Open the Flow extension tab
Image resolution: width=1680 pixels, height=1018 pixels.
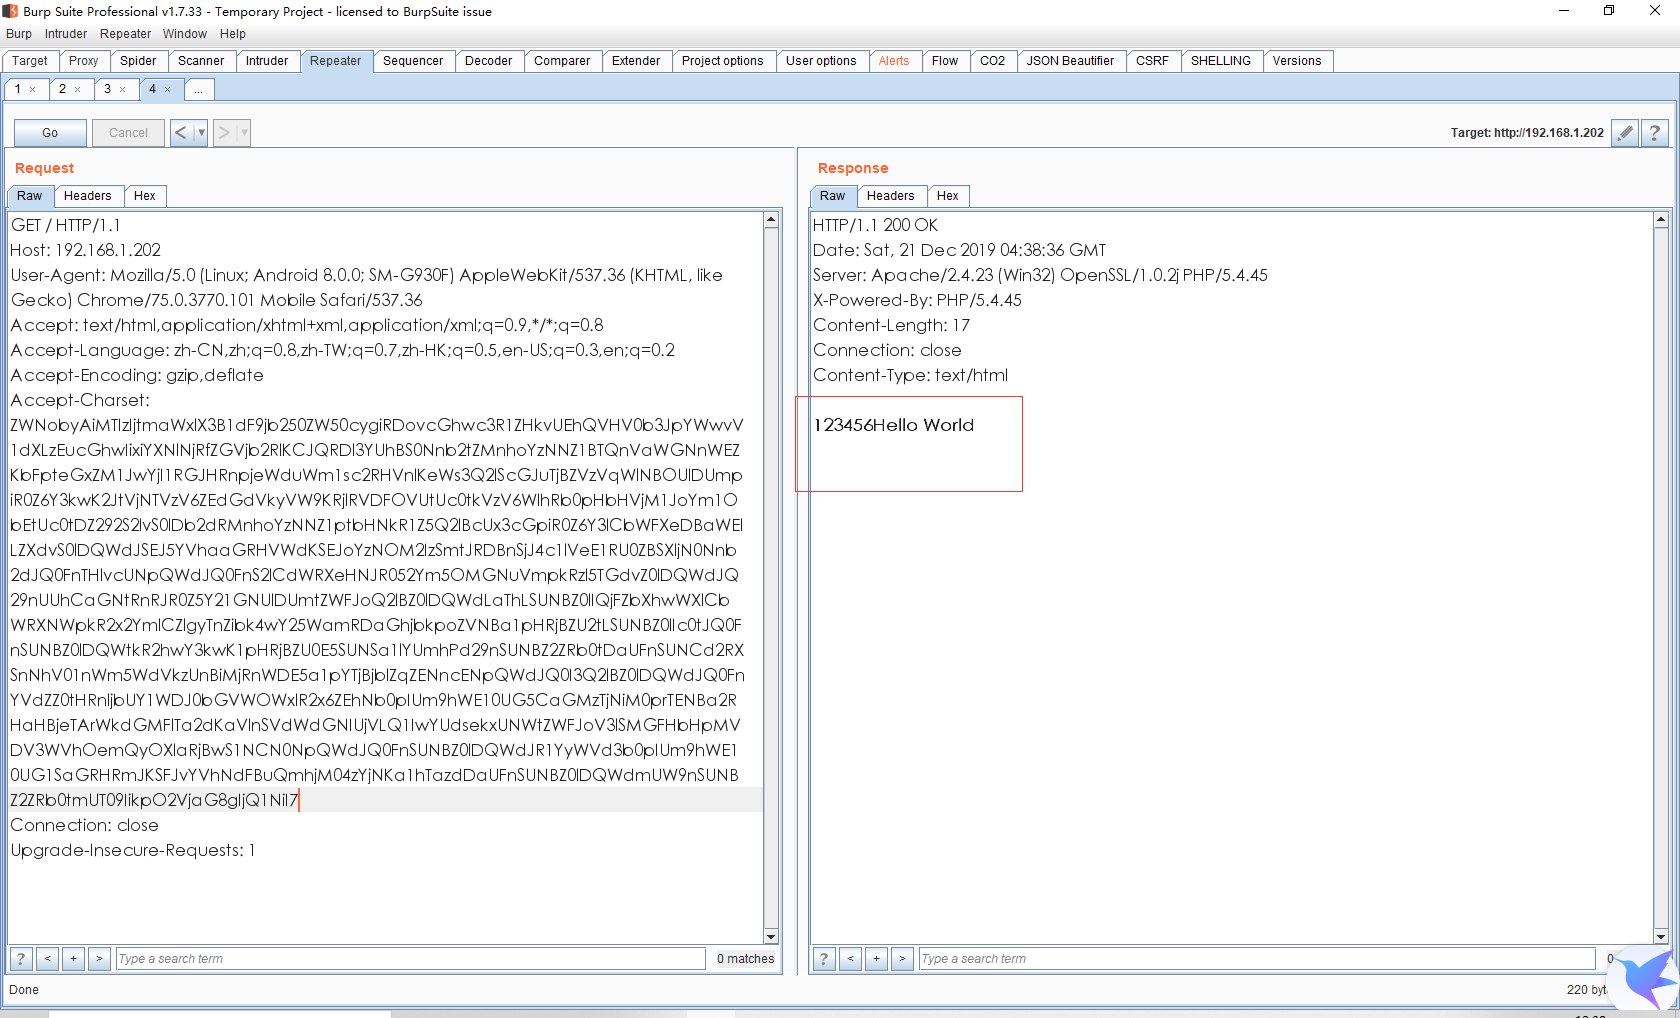click(945, 61)
